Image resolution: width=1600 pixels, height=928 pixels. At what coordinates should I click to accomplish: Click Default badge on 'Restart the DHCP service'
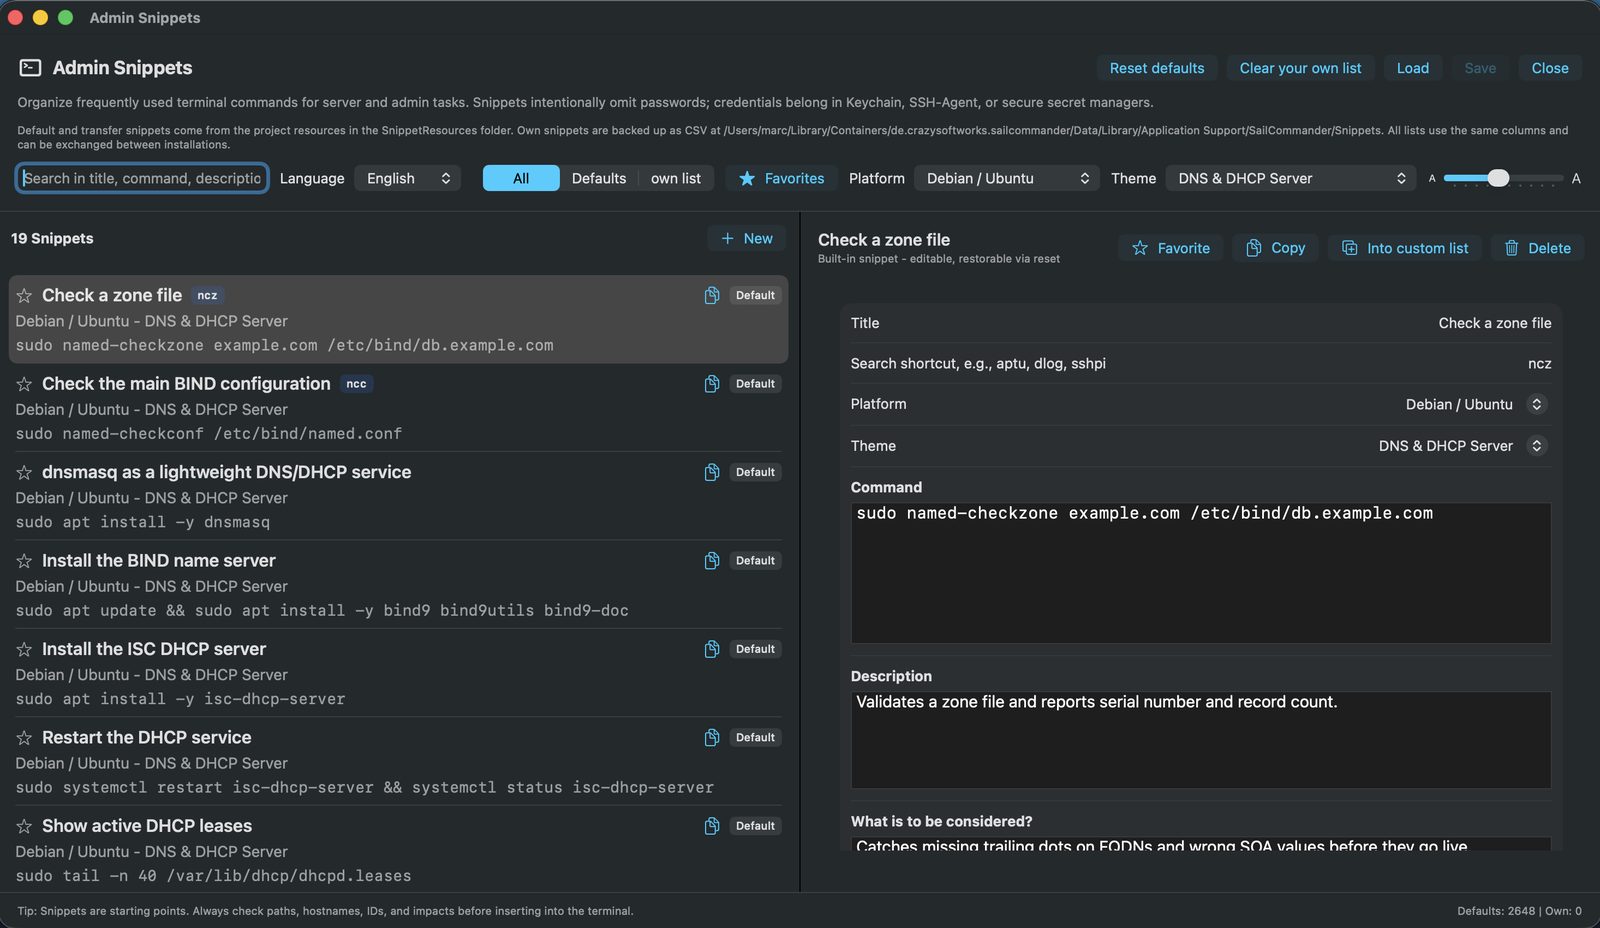pyautogui.click(x=755, y=738)
